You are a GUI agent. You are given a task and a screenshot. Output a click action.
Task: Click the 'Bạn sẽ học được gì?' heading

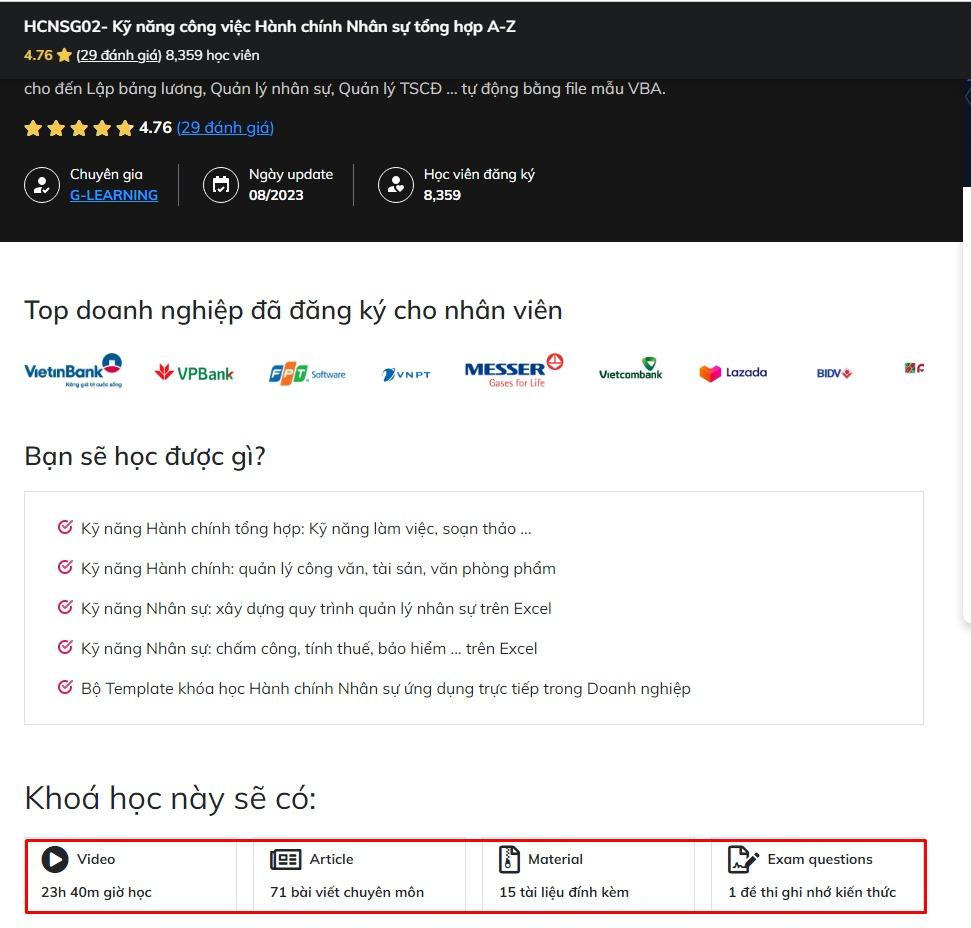[145, 456]
